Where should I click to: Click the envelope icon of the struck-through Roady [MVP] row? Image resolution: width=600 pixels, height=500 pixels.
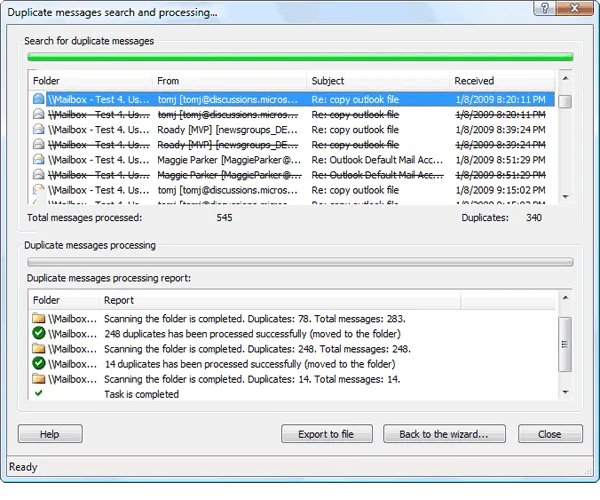[x=38, y=144]
